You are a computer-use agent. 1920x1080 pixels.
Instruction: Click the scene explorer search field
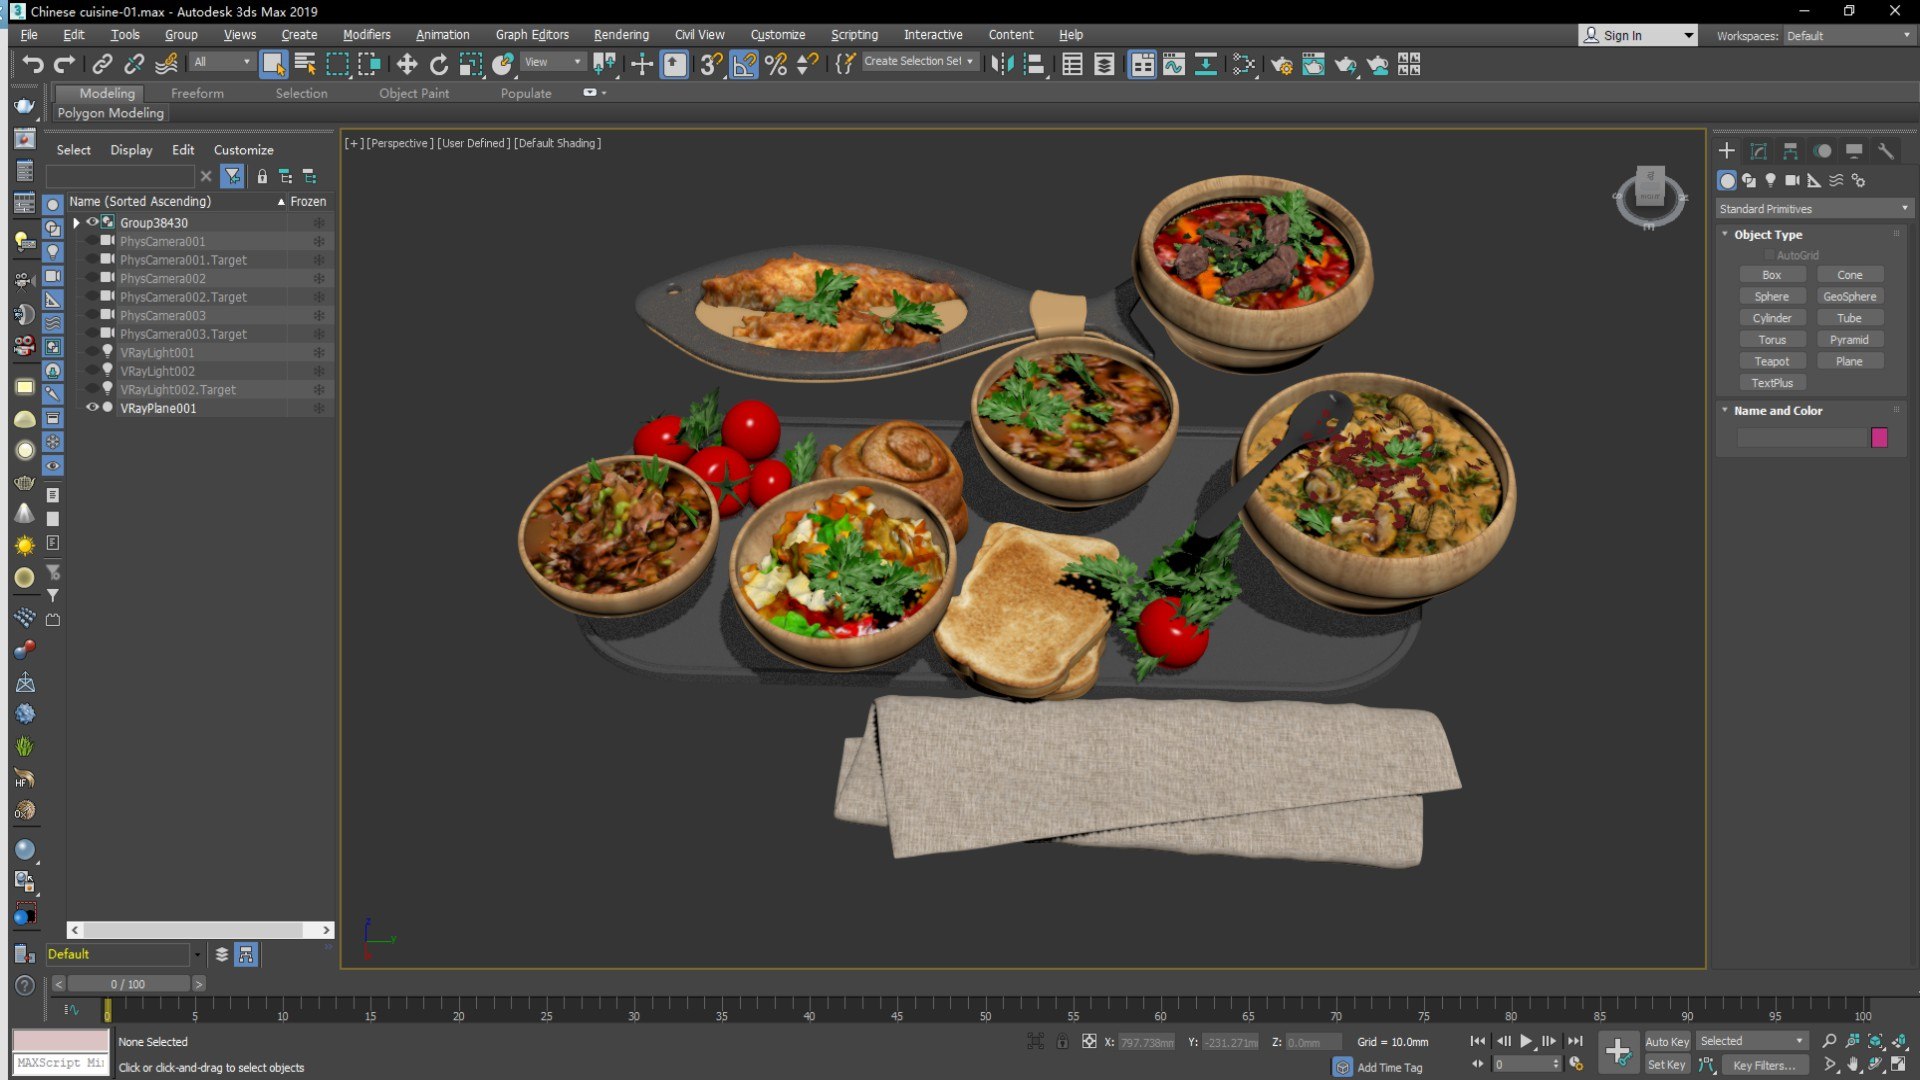(x=120, y=176)
